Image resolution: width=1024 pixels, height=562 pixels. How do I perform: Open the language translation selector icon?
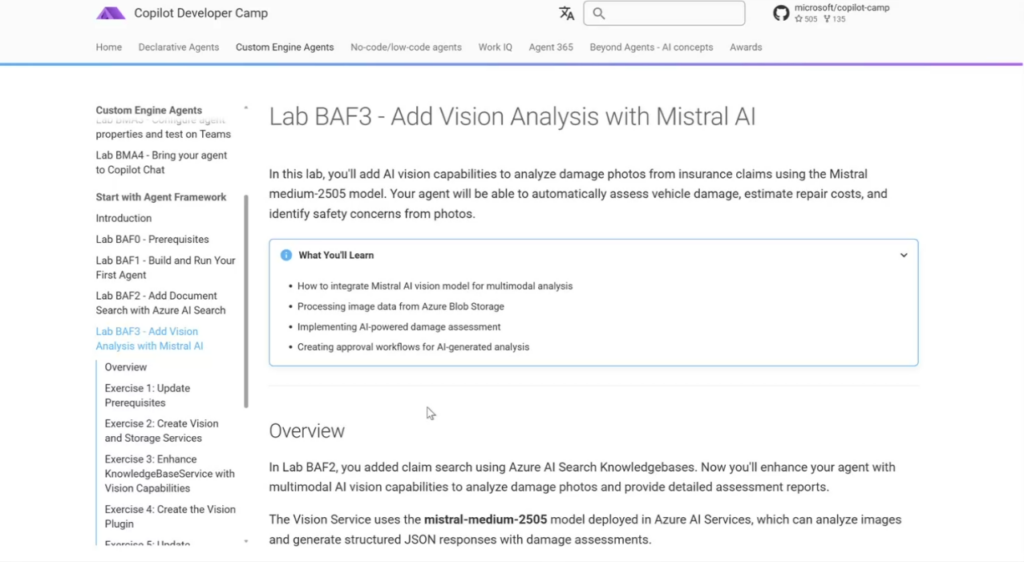[567, 13]
